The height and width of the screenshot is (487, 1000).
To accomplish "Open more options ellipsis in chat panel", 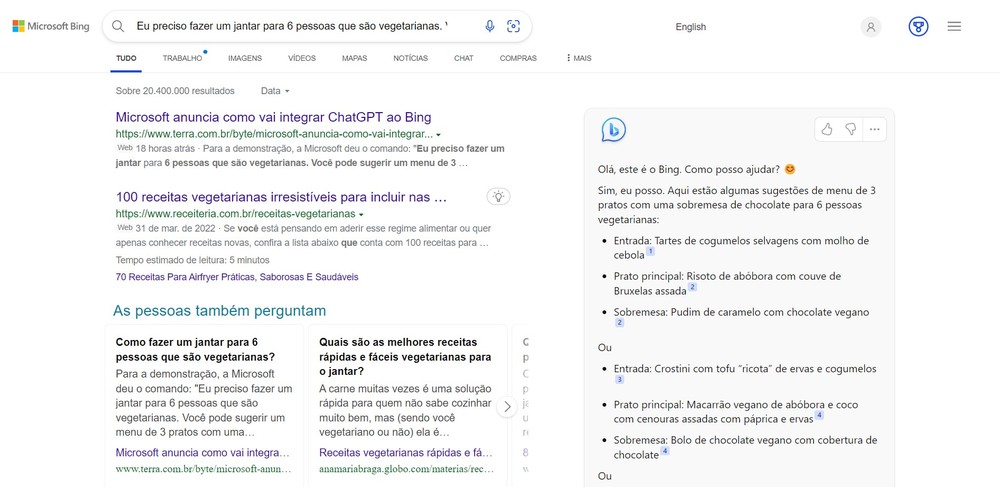I will click(x=874, y=129).
